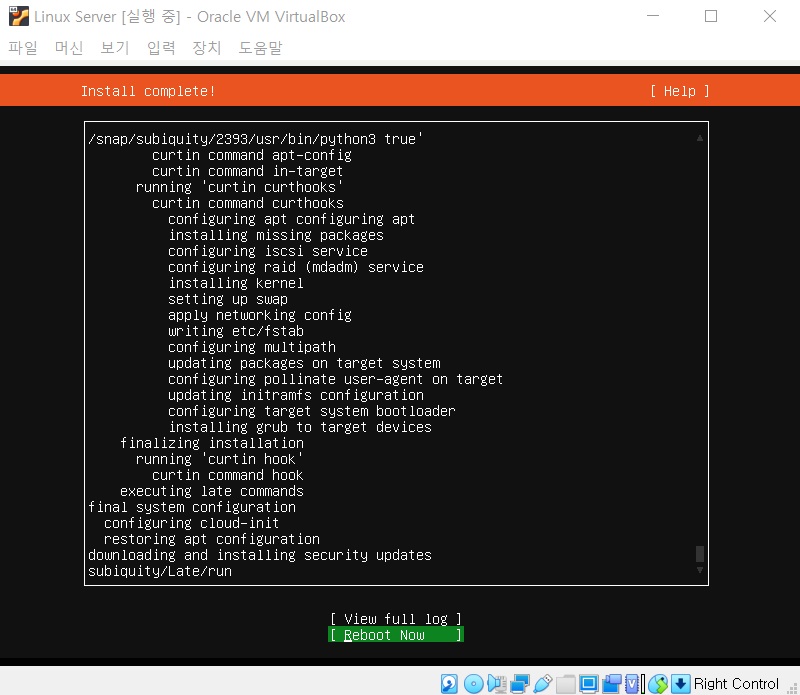Click the optical disc status icon

[473, 684]
